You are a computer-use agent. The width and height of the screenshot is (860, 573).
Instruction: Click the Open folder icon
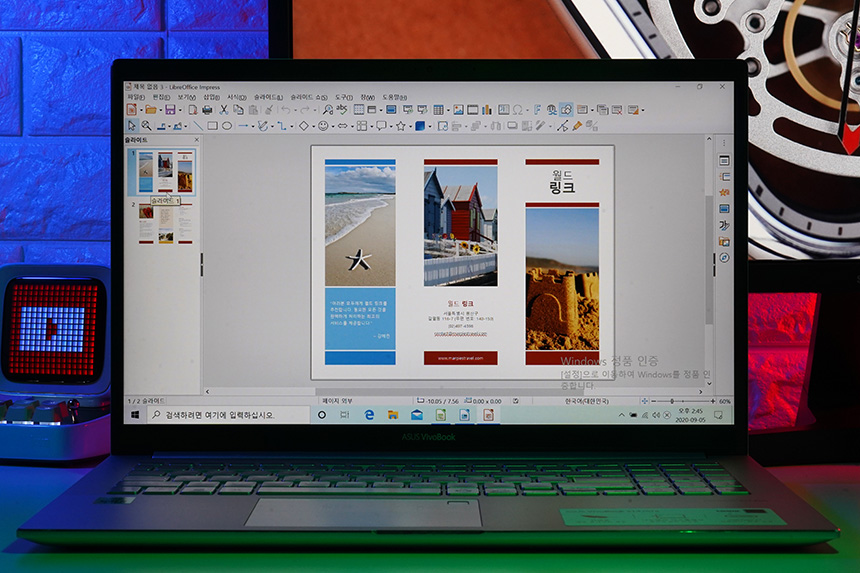point(151,110)
